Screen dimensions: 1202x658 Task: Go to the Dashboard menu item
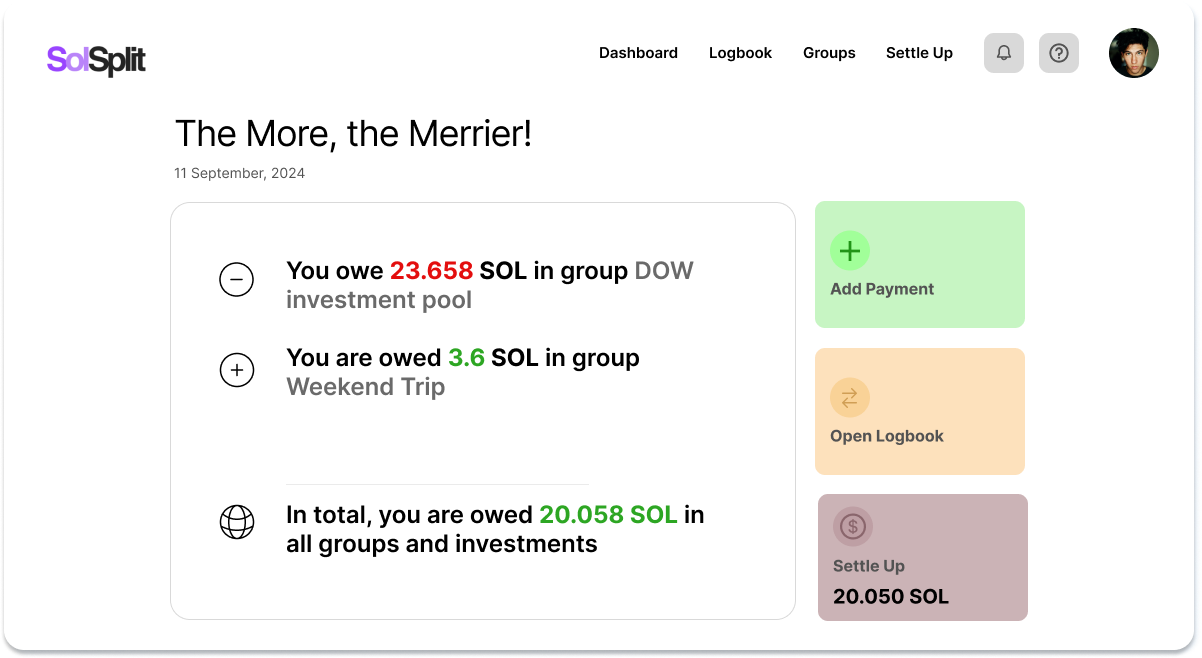[638, 53]
